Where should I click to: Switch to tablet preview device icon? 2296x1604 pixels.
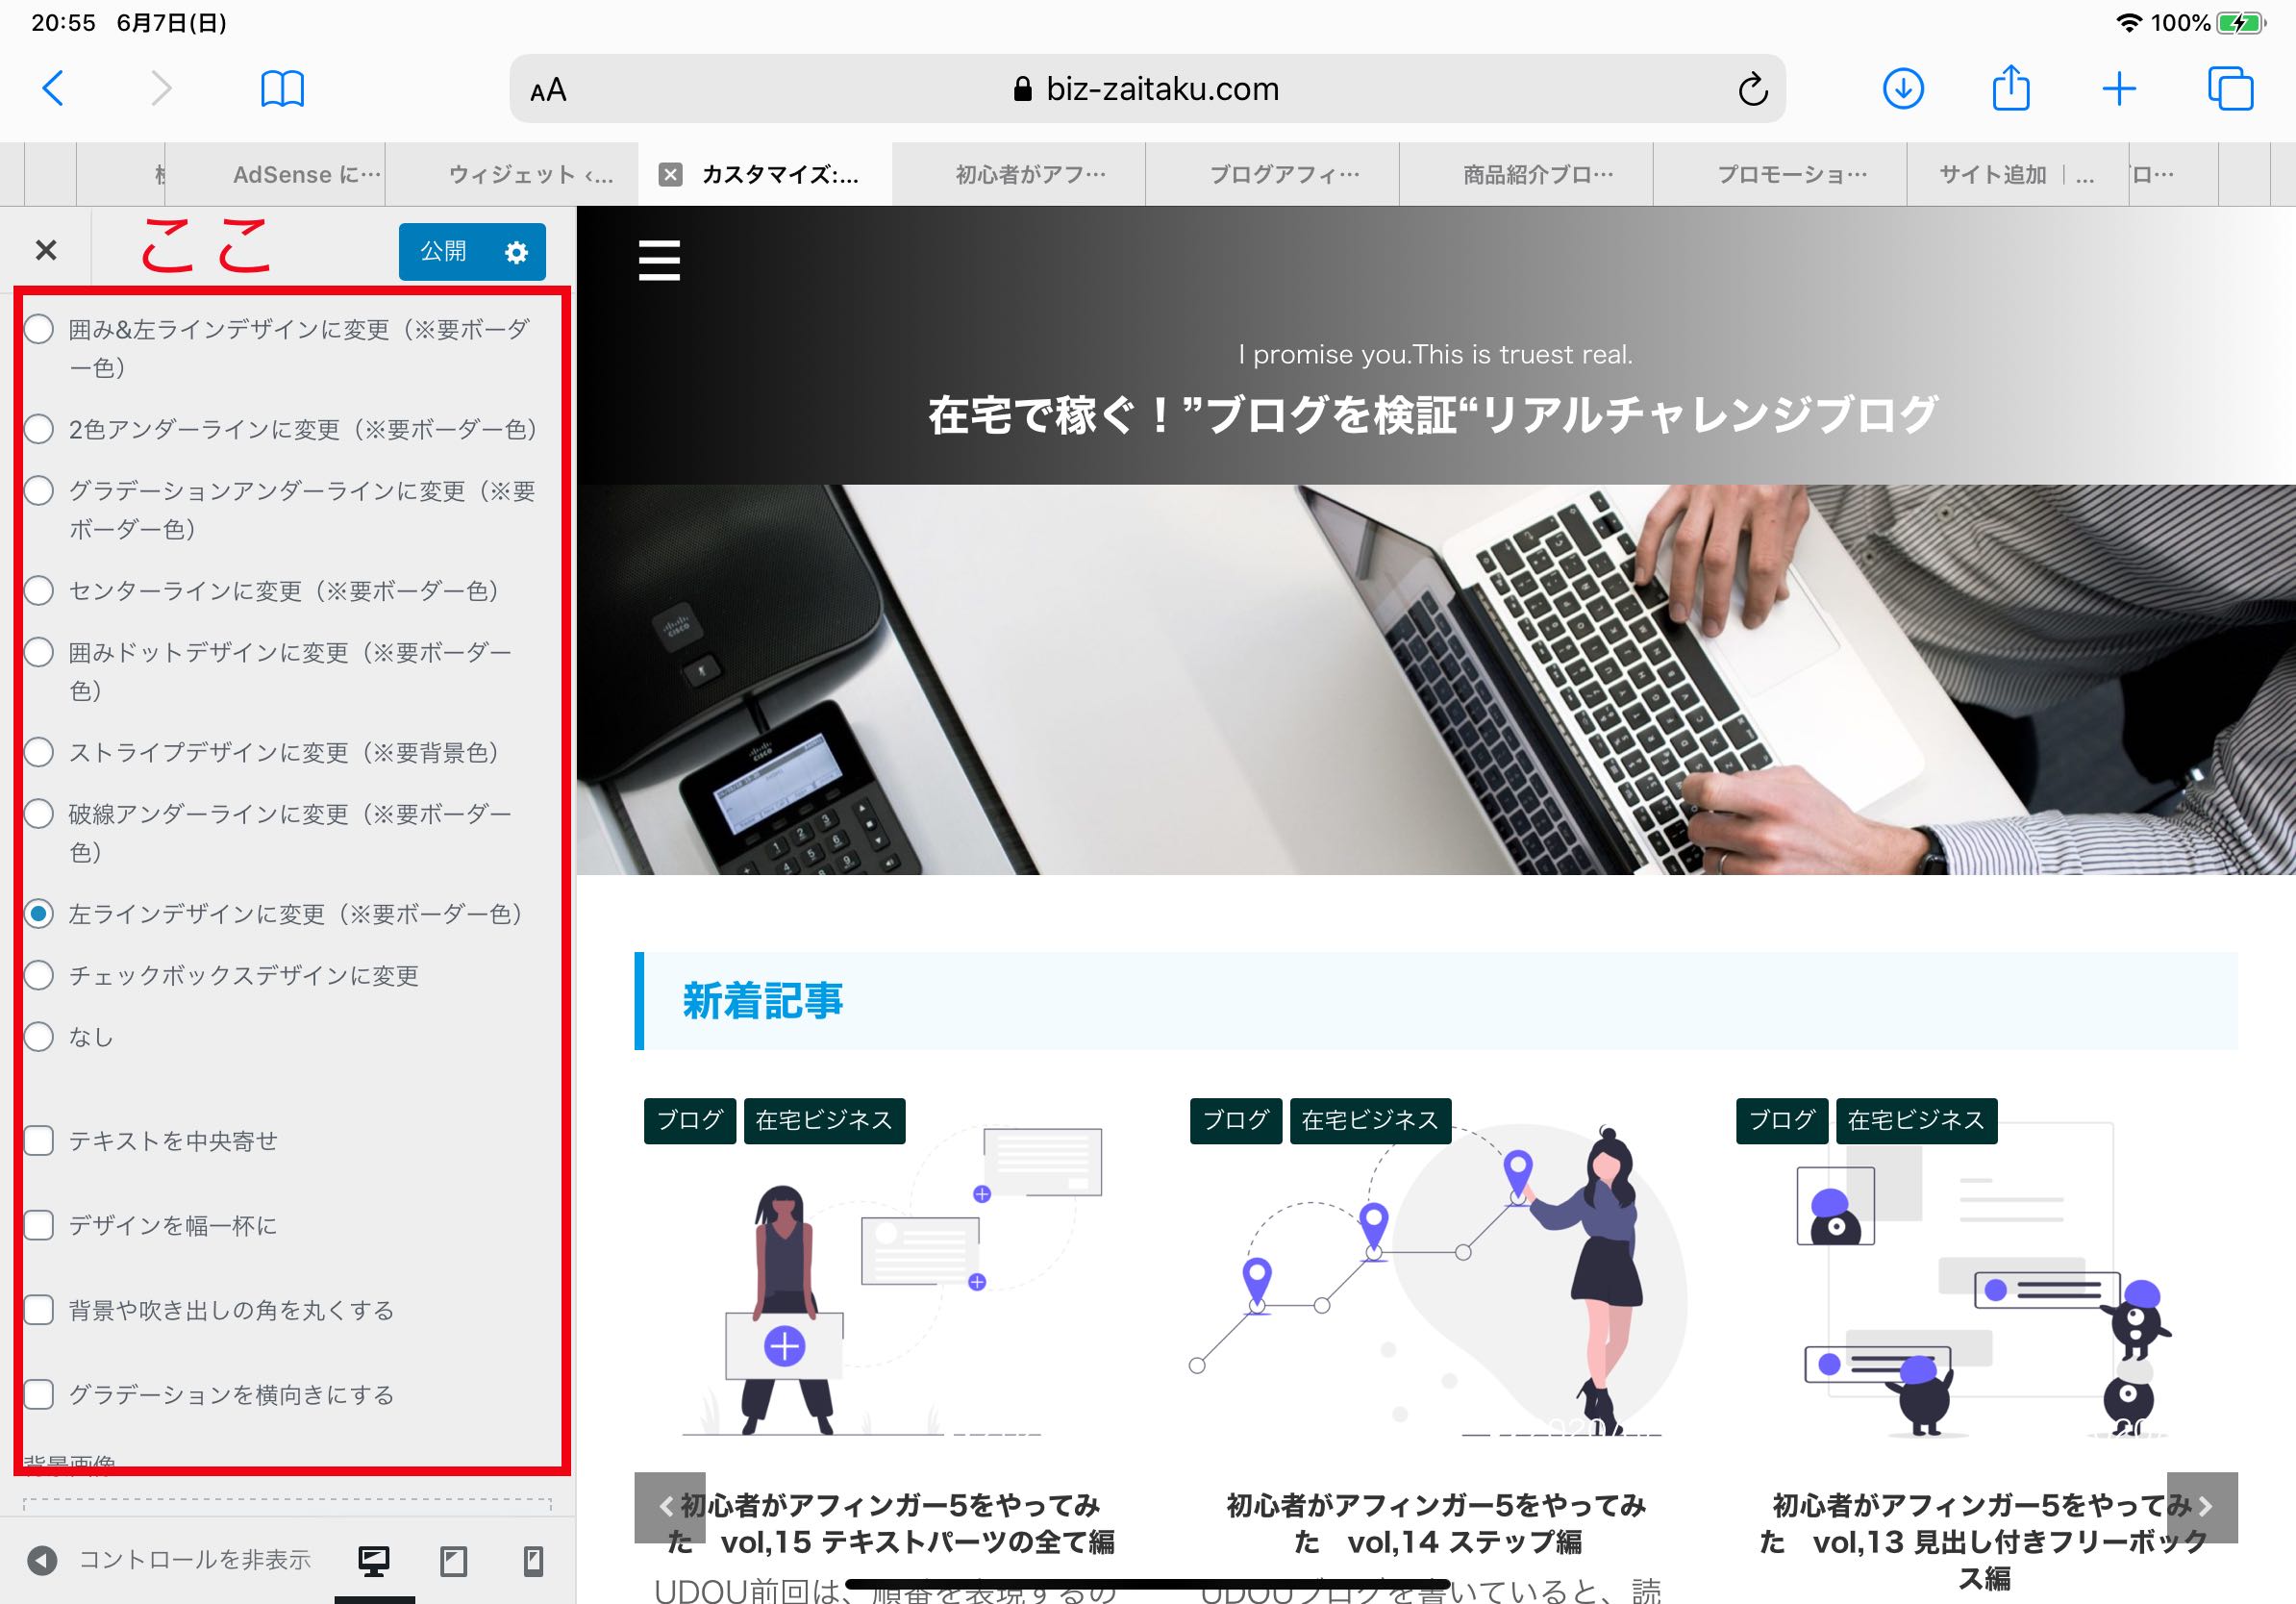[454, 1561]
